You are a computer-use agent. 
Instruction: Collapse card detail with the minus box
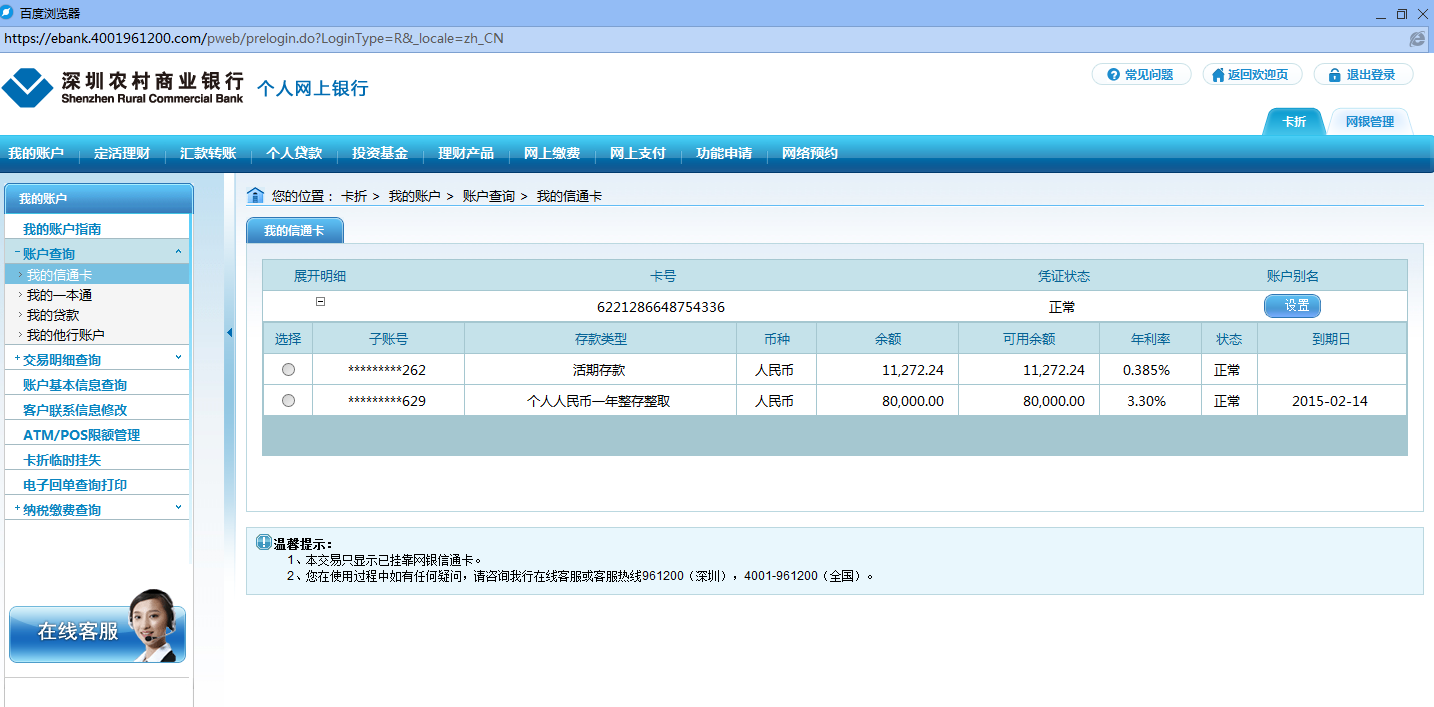[x=320, y=302]
